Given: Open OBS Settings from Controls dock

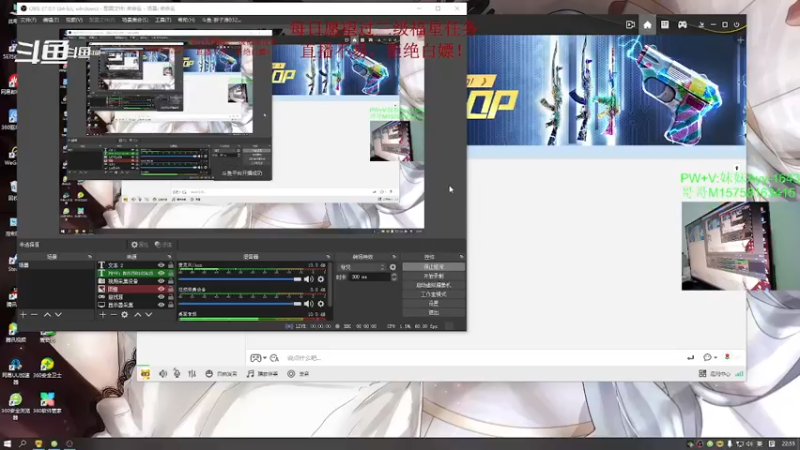Looking at the screenshot, I should point(433,303).
